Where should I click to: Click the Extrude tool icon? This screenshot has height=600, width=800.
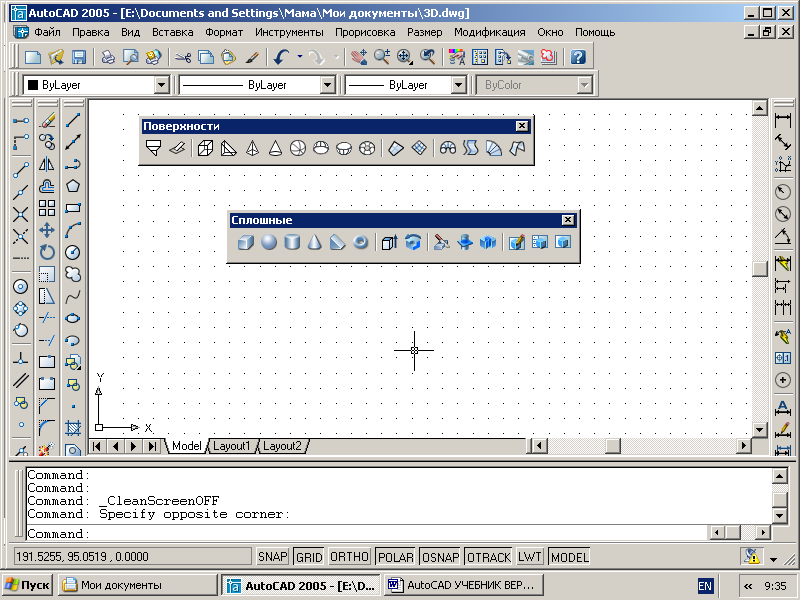click(x=390, y=242)
